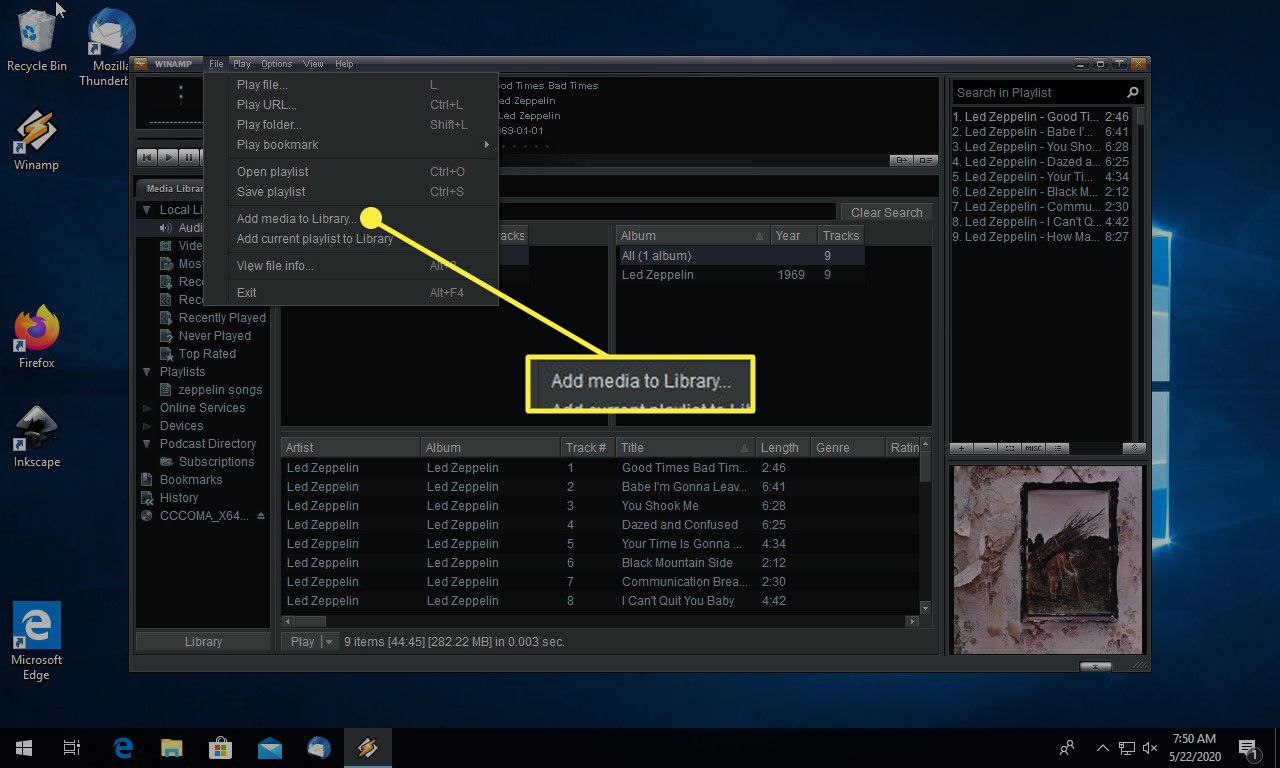
Task: Expand the Devices tree node
Action: point(147,426)
